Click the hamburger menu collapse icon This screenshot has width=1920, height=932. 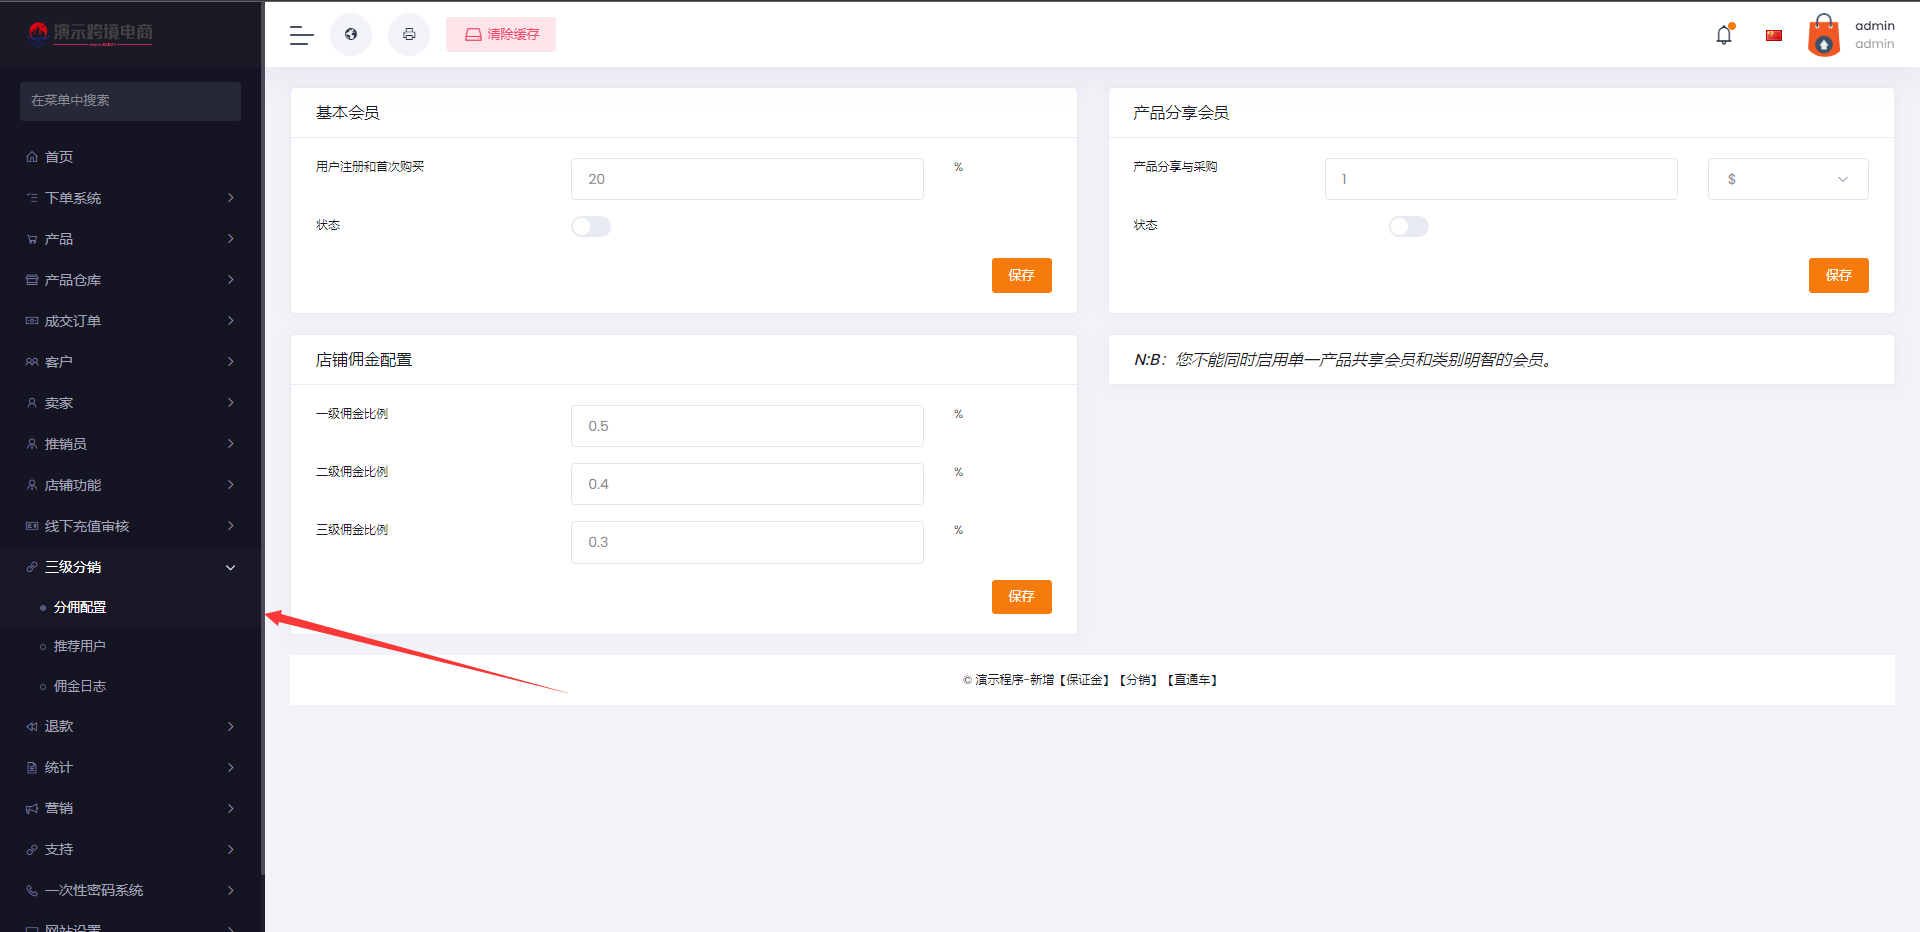(301, 35)
